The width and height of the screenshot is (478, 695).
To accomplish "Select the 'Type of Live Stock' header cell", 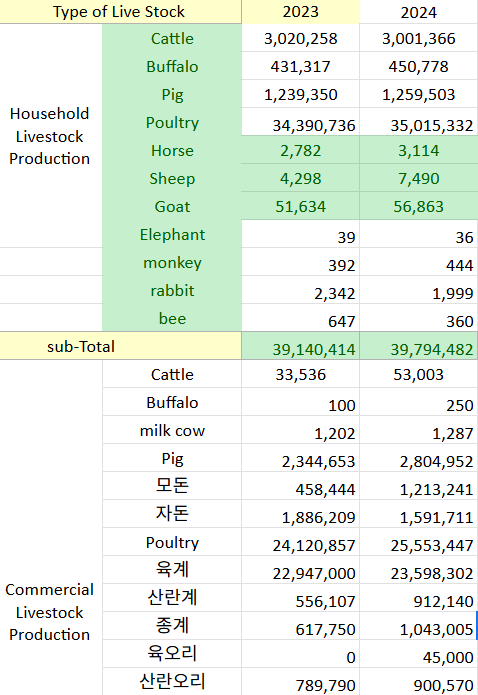I will [121, 12].
